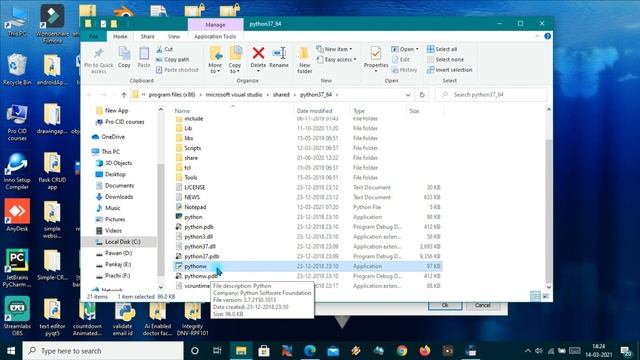Go up one folder level arrow
The image size is (640, 360).
[x=124, y=95]
